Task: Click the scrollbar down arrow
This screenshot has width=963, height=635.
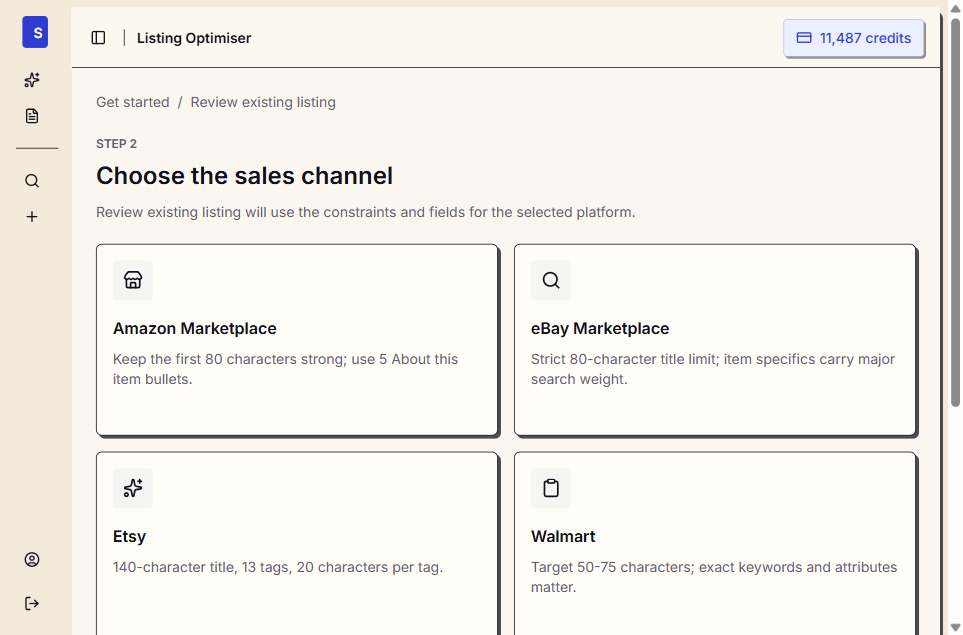Action: [955, 627]
